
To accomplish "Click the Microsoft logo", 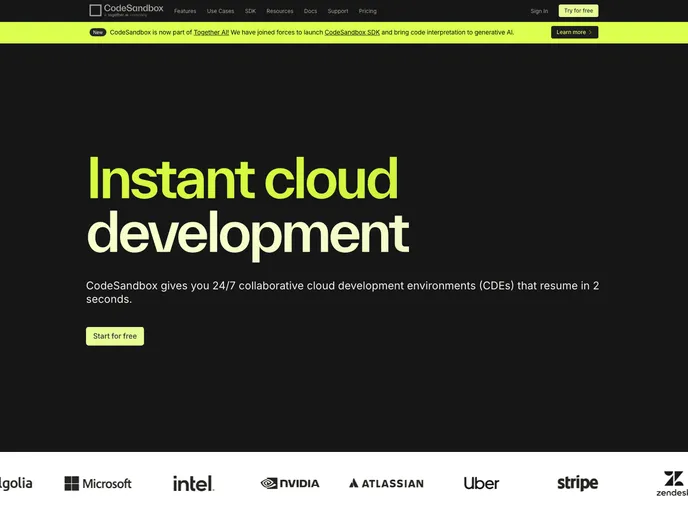I will coord(98,483).
